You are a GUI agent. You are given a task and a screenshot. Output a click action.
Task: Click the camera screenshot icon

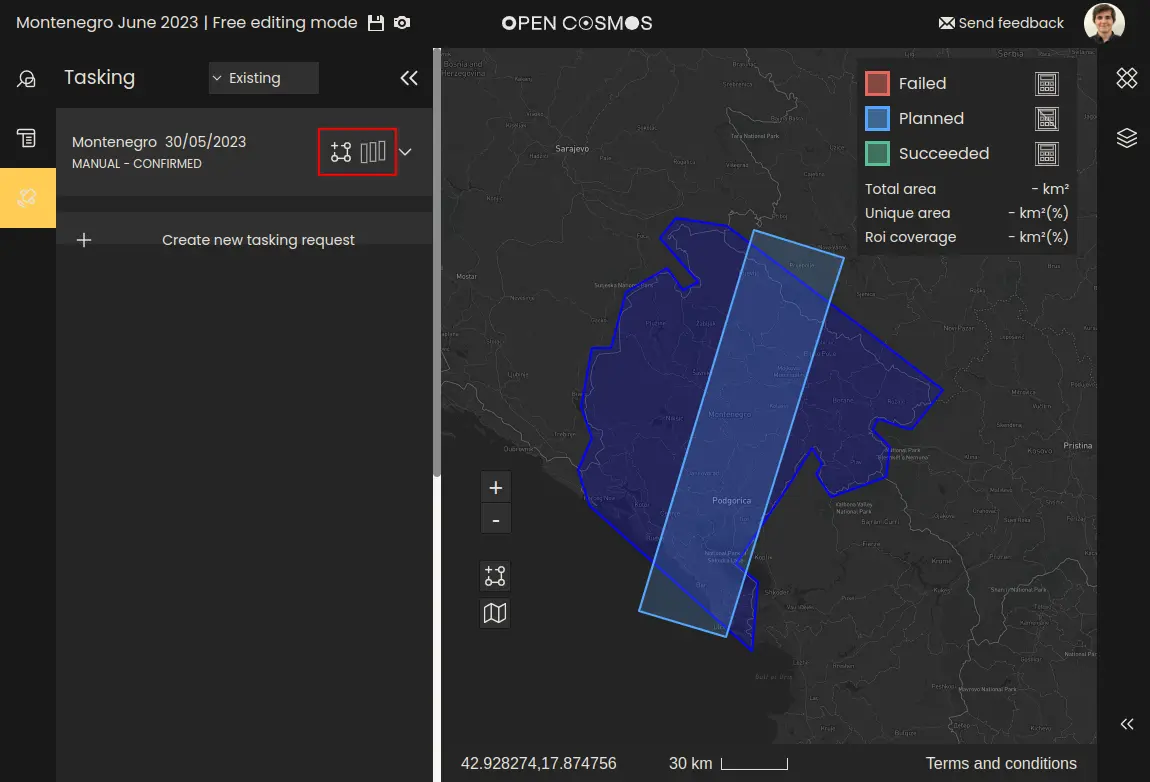tap(401, 23)
